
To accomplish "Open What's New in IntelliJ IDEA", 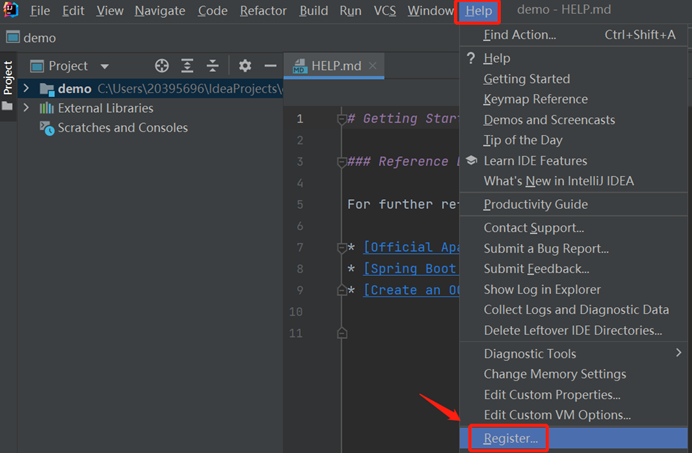I will [x=574, y=181].
